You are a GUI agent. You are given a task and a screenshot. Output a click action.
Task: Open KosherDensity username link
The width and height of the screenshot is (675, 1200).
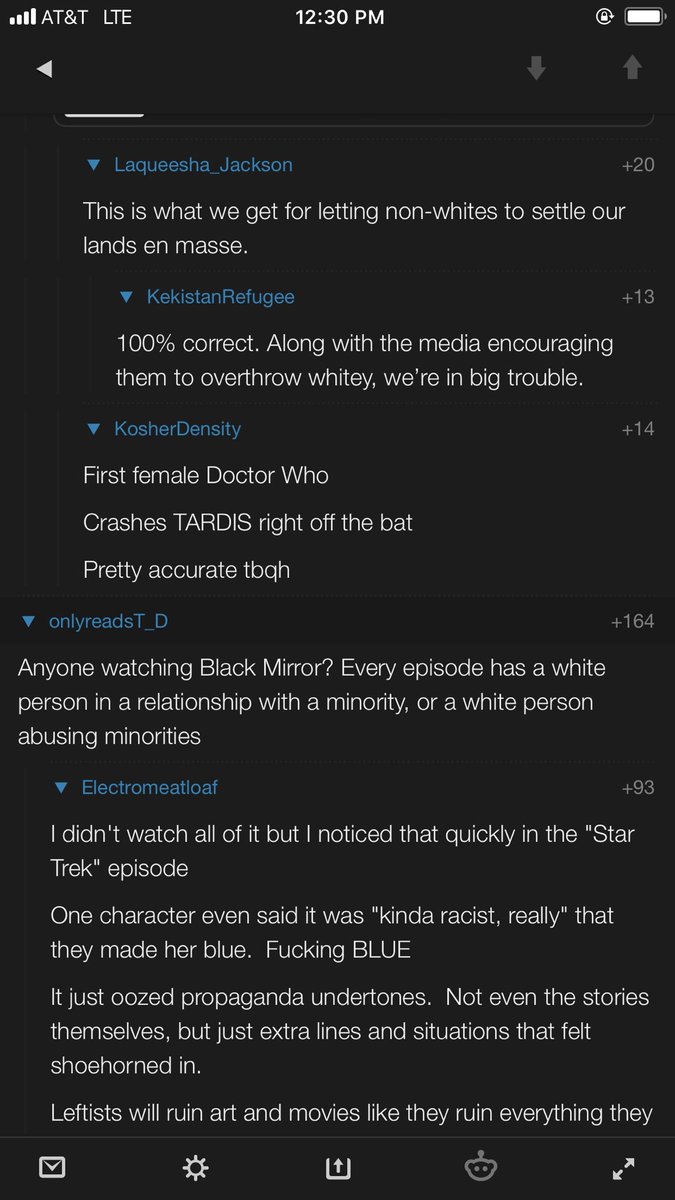pos(177,429)
